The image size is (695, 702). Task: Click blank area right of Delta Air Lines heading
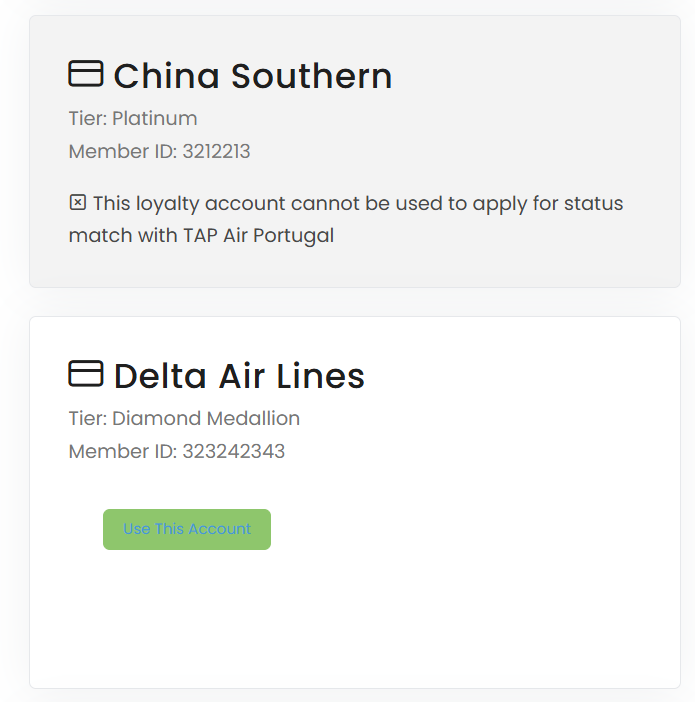pos(520,376)
